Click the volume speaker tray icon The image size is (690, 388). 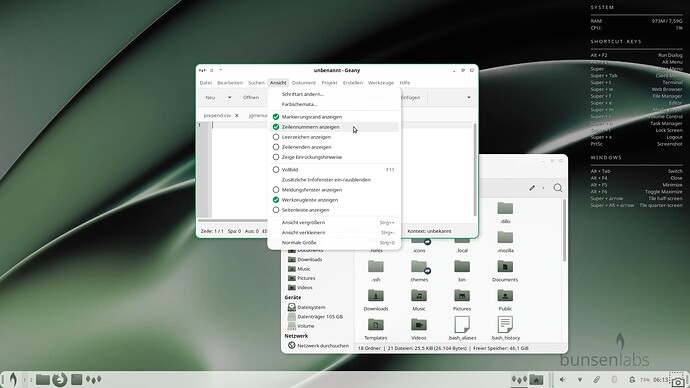tap(562, 379)
